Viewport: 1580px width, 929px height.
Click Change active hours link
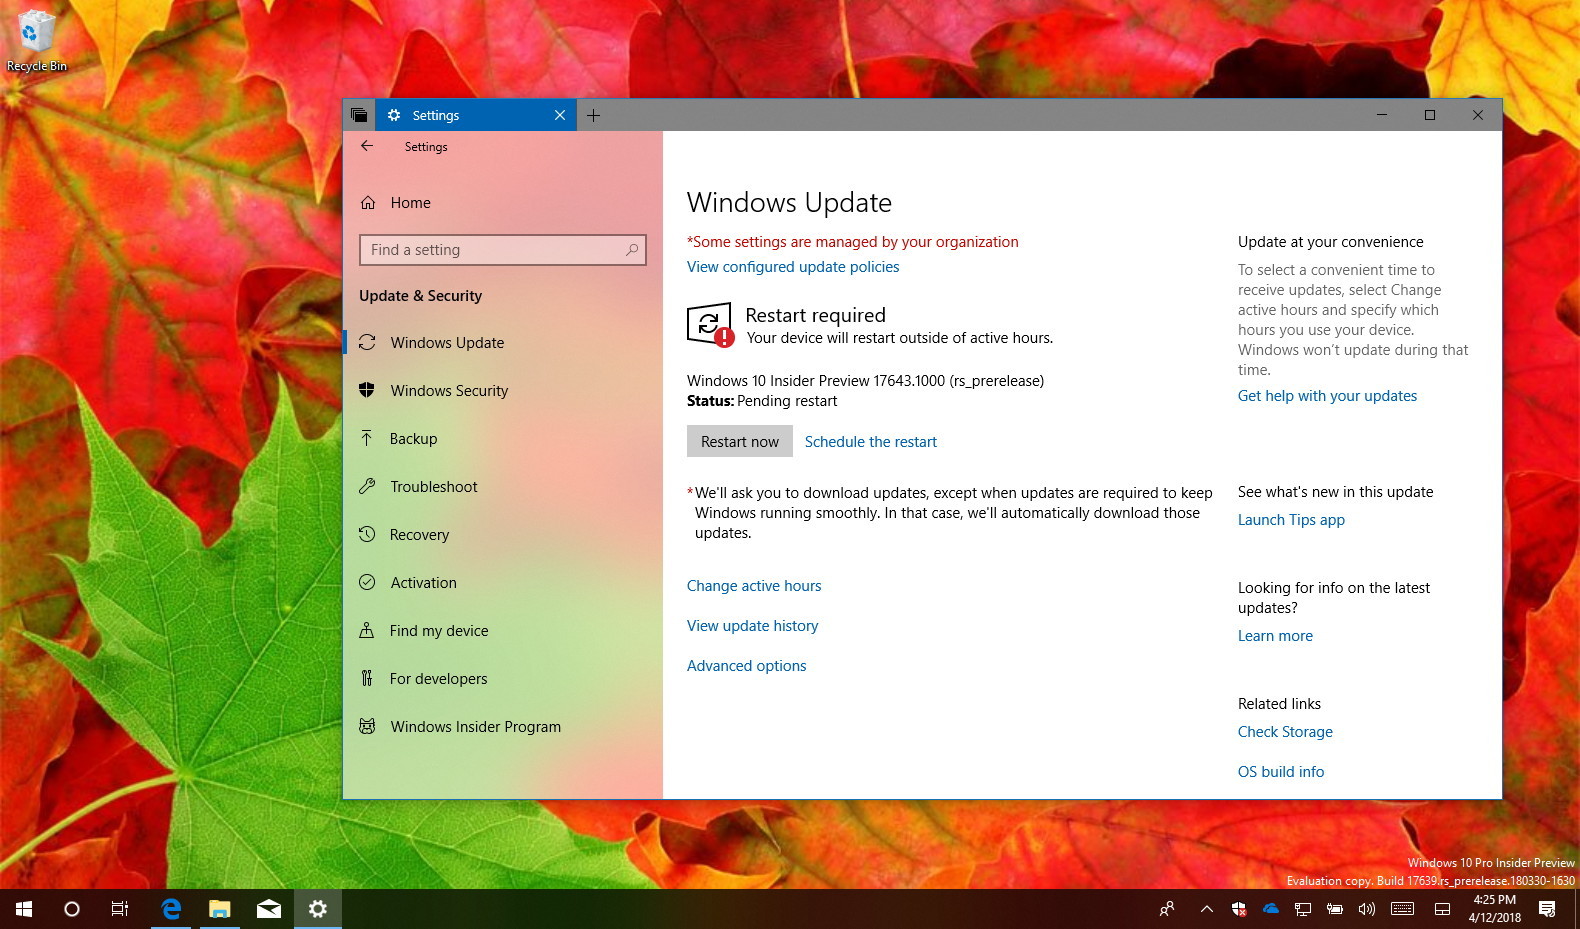[x=754, y=586]
